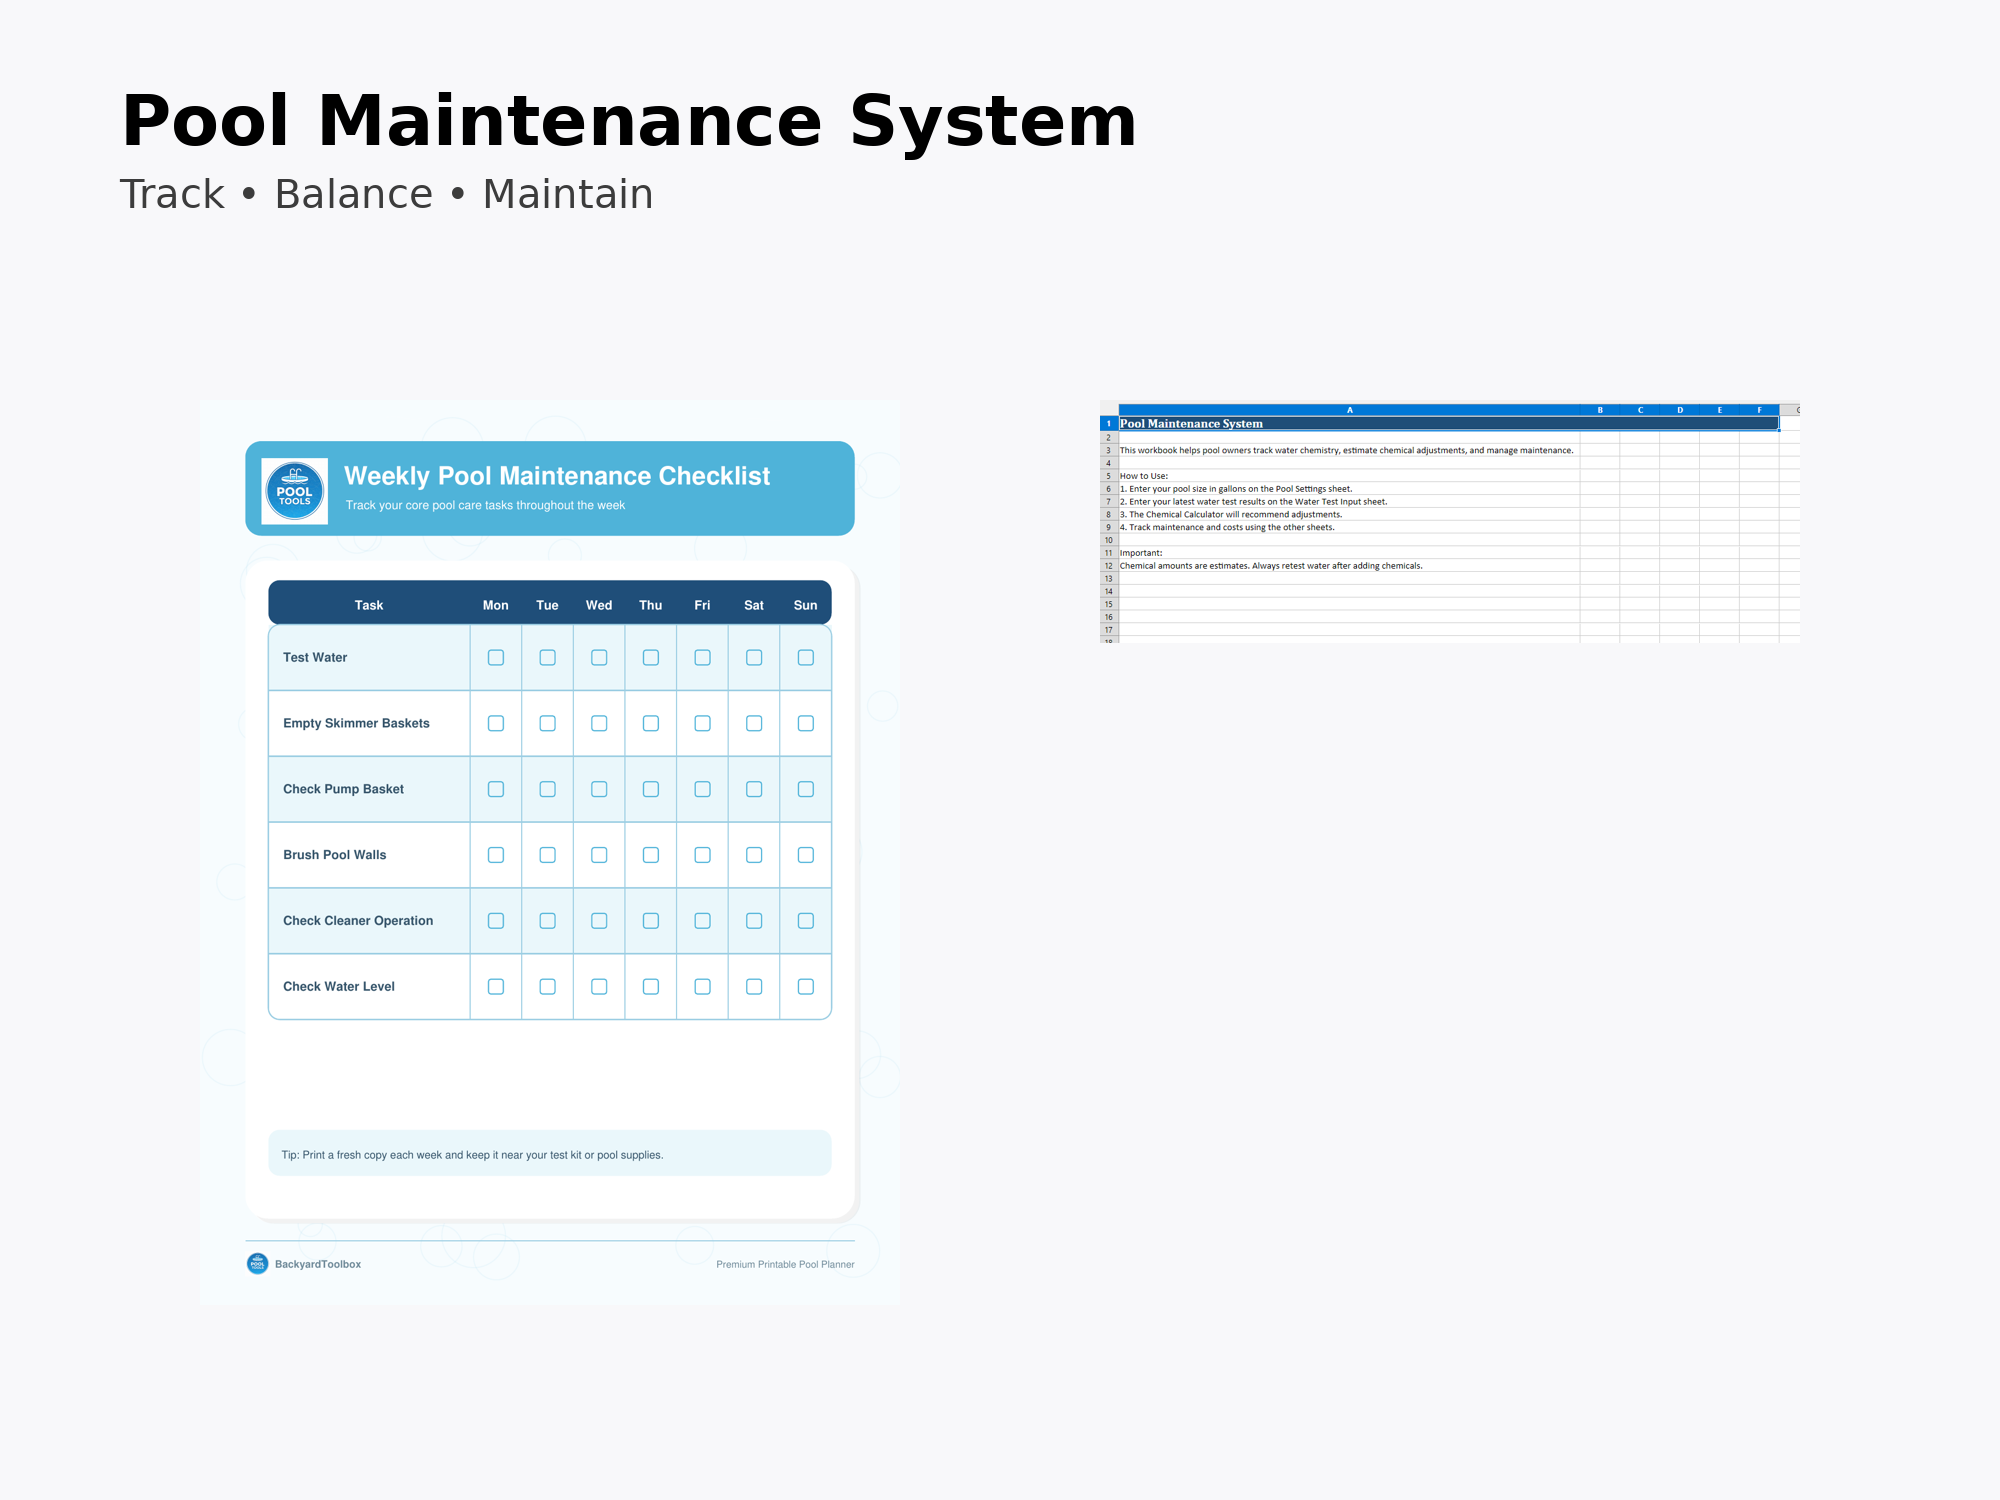
Task: Select column B header in spreadsheet
Action: click(1600, 410)
